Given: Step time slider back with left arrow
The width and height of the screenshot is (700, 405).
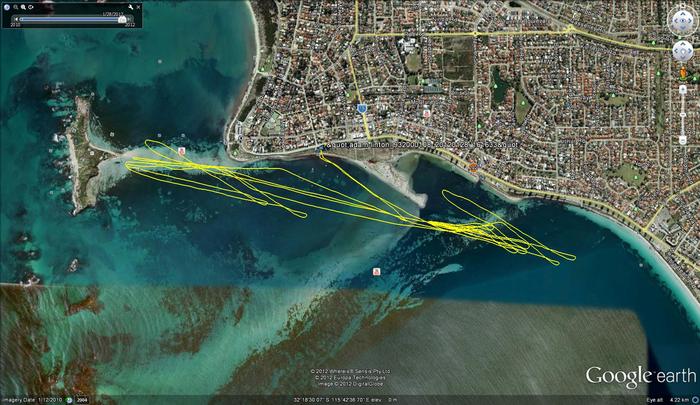Looking at the screenshot, I should pyautogui.click(x=13, y=18).
